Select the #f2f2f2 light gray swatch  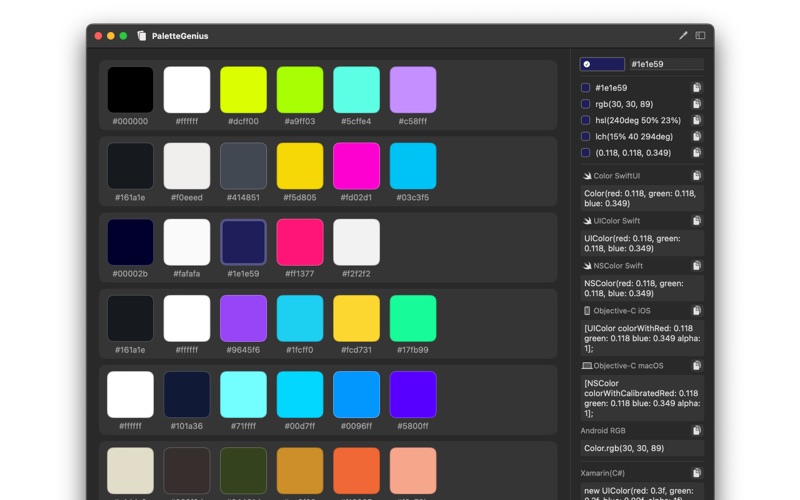356,242
